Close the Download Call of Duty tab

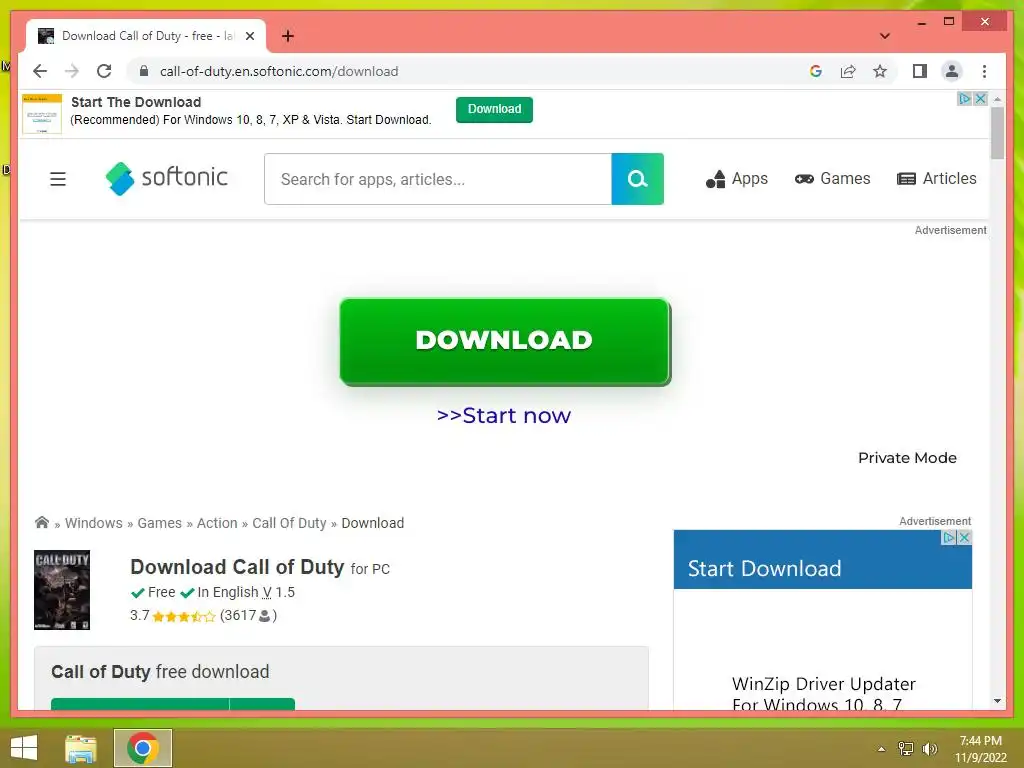pyautogui.click(x=249, y=36)
